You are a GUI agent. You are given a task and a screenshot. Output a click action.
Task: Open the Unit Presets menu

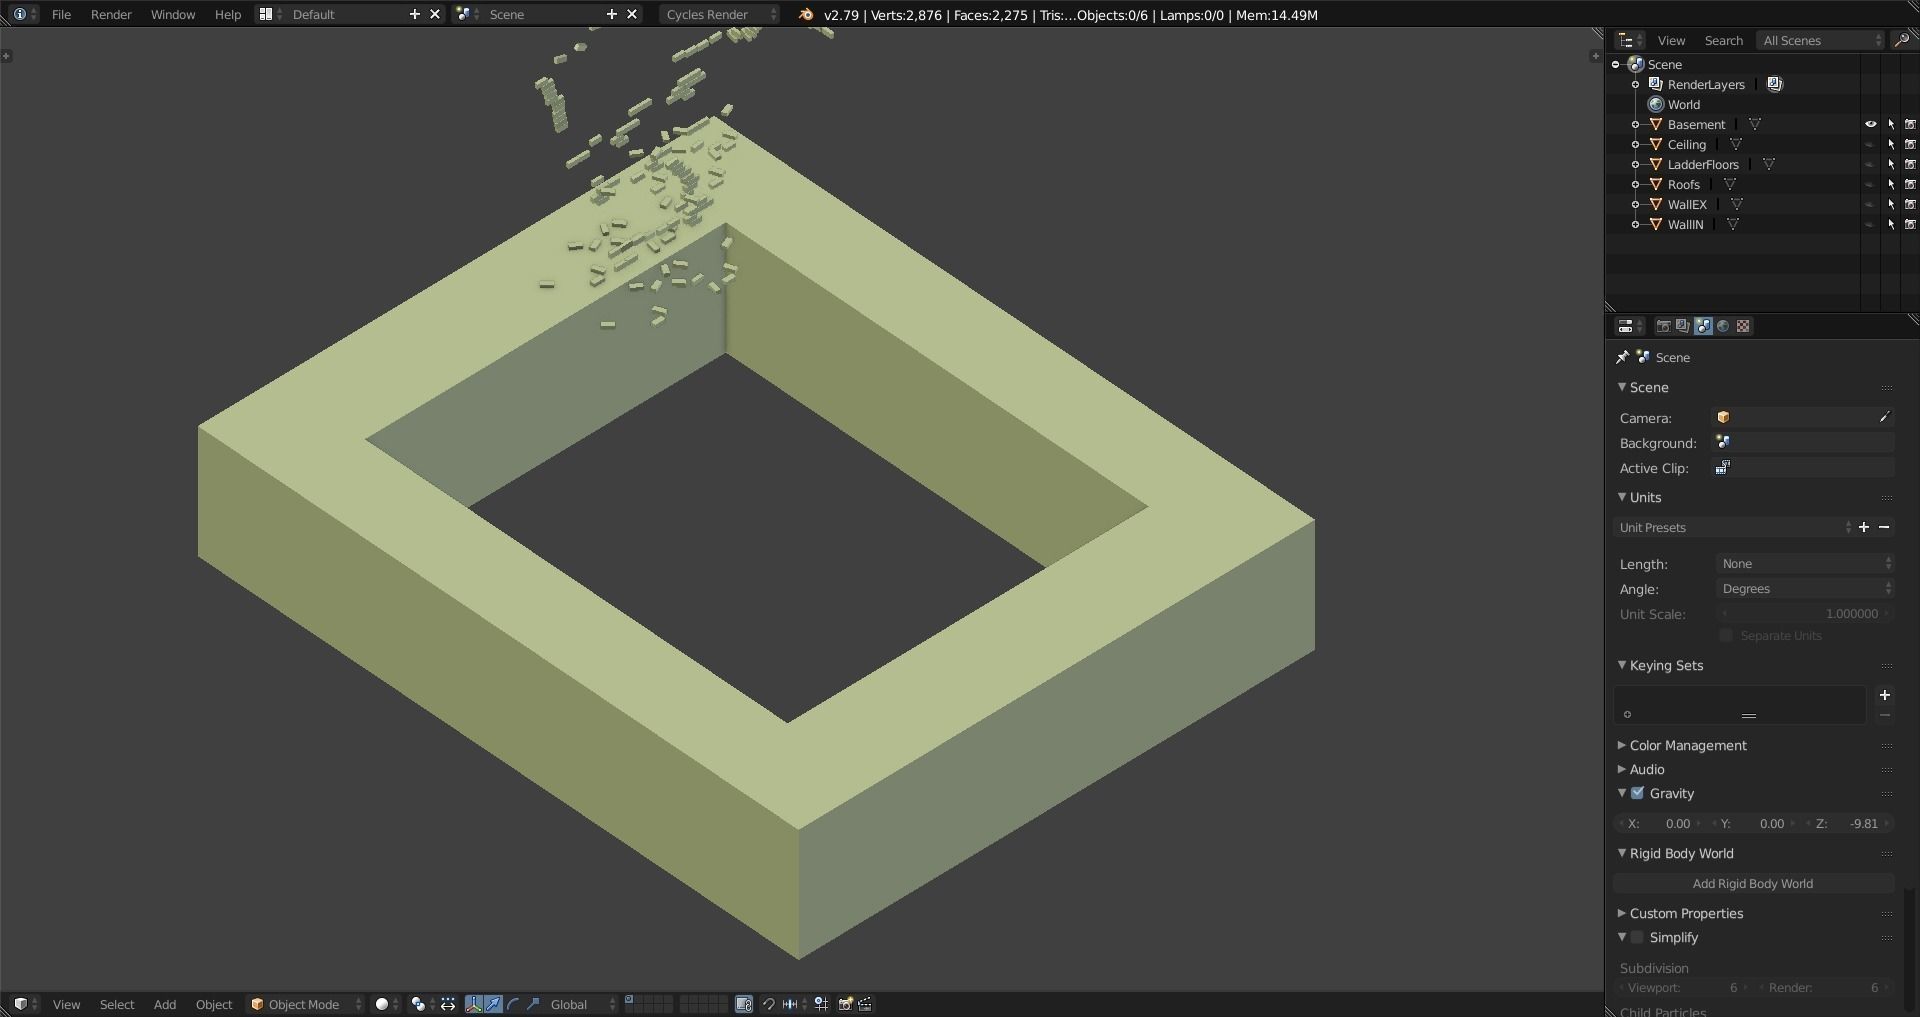coord(1734,527)
